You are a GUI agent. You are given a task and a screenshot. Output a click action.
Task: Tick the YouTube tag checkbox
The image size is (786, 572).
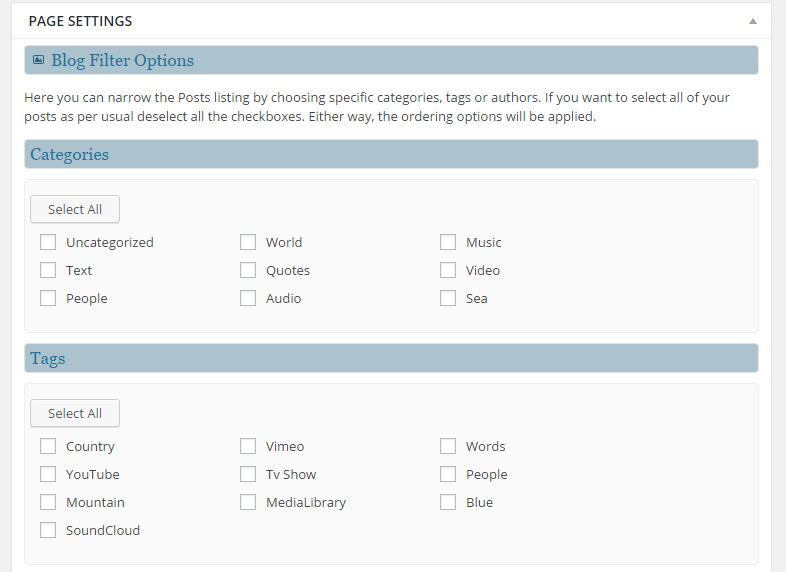point(48,474)
